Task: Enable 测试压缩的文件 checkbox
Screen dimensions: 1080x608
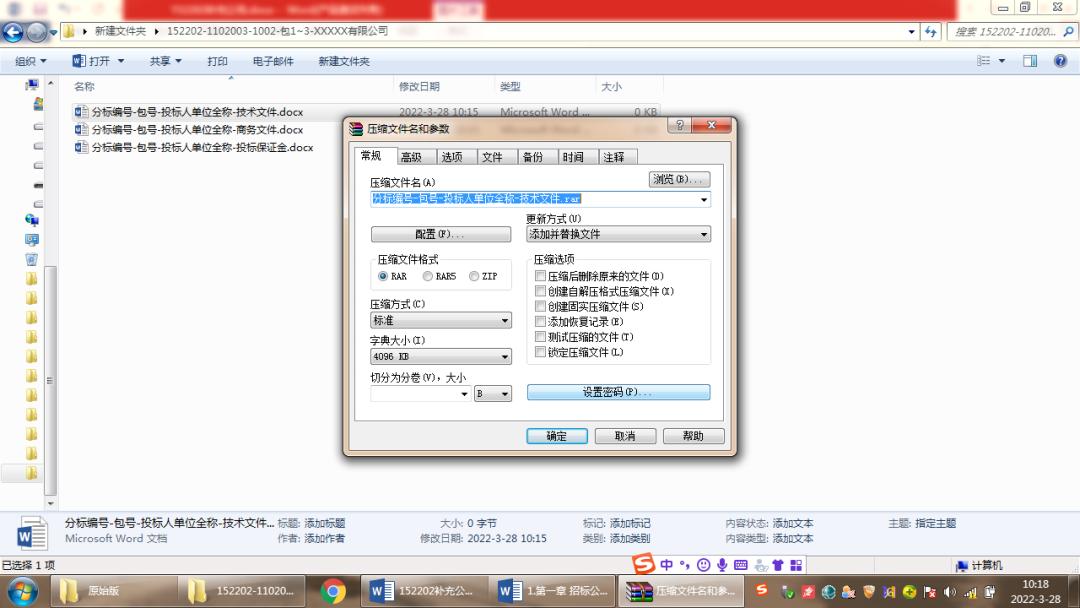Action: pyautogui.click(x=541, y=336)
